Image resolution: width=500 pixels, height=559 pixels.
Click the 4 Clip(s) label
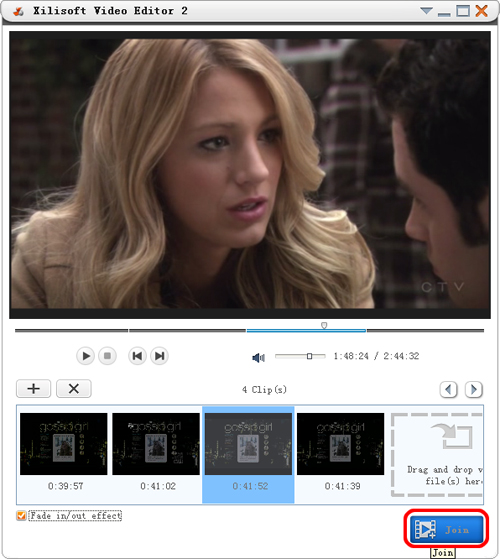(x=264, y=389)
